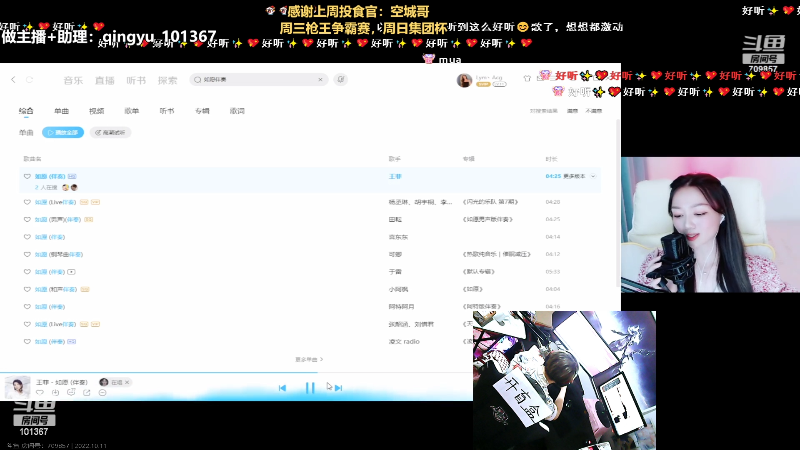This screenshot has height=450, width=800.
Task: Favorite the 如愿 (和声伴奏) row heart
Action: click(27, 289)
